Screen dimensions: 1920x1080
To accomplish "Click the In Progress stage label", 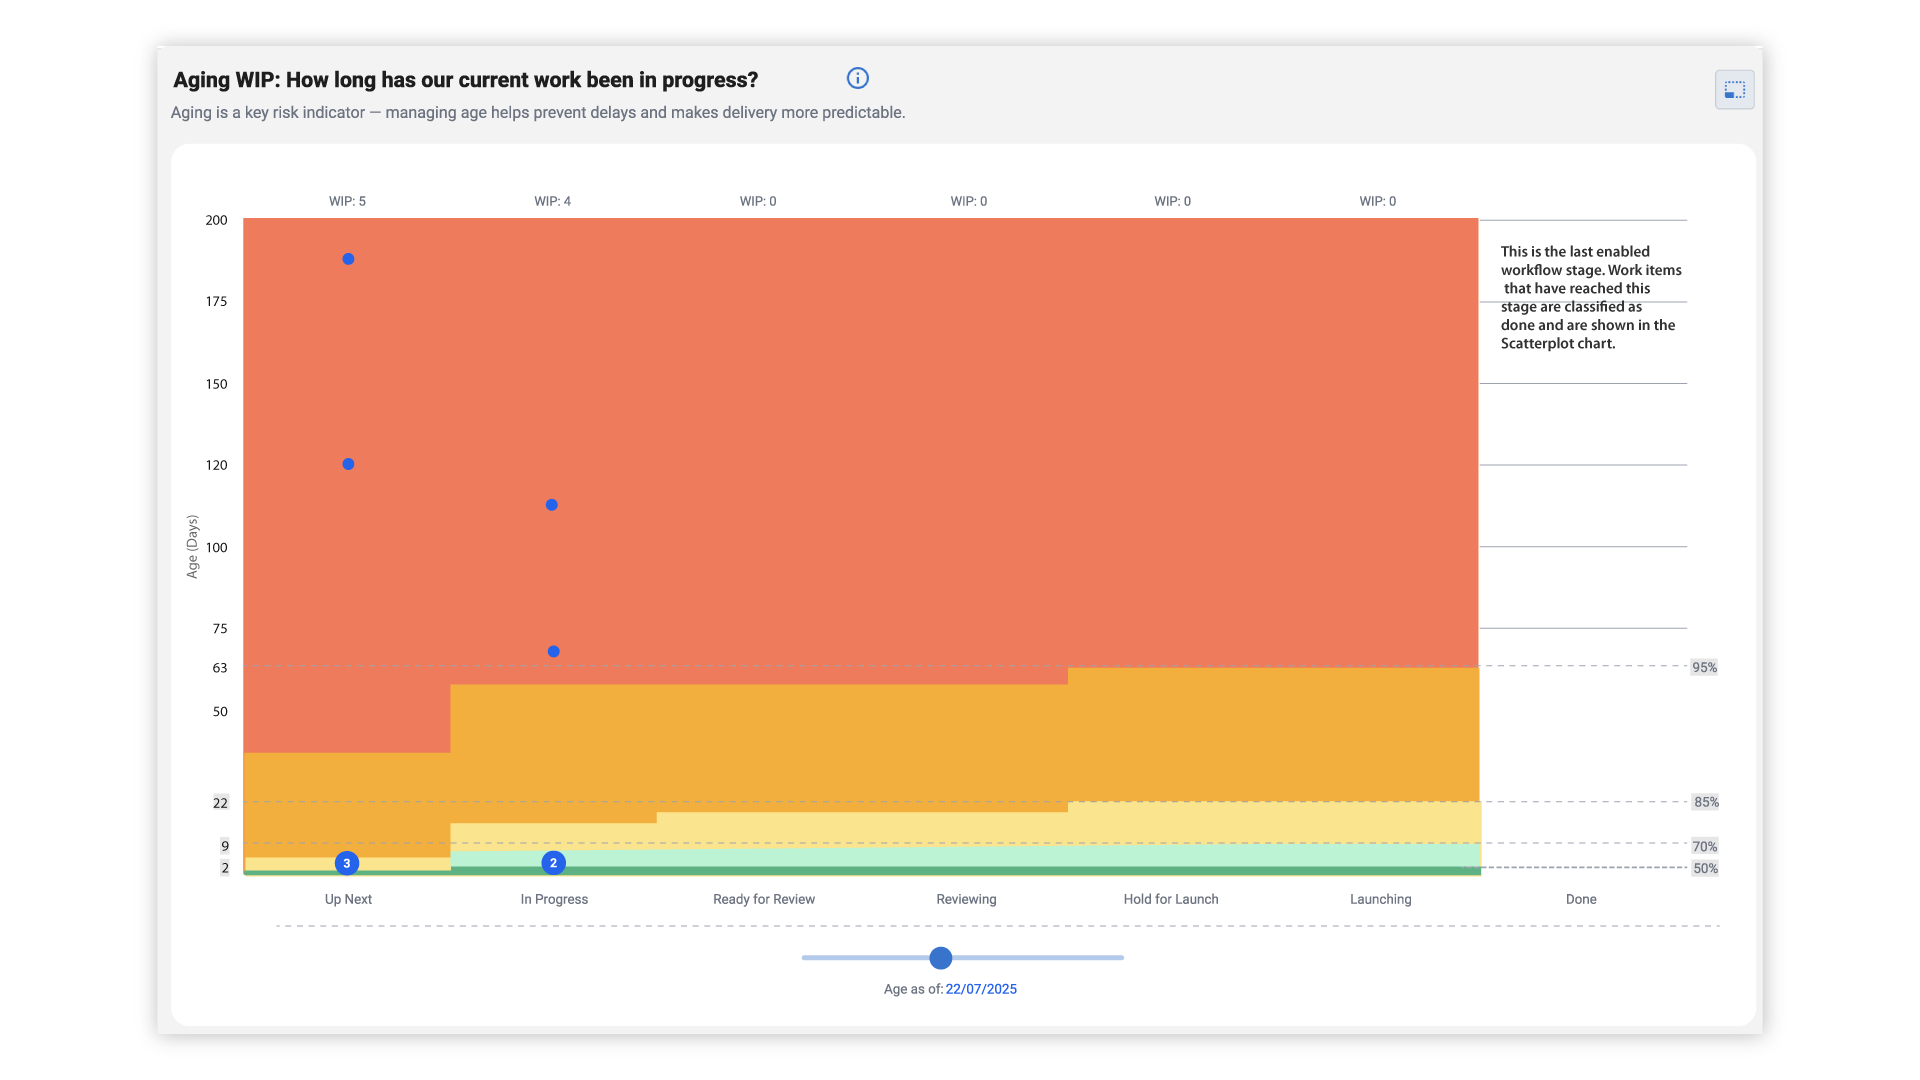I will click(554, 899).
